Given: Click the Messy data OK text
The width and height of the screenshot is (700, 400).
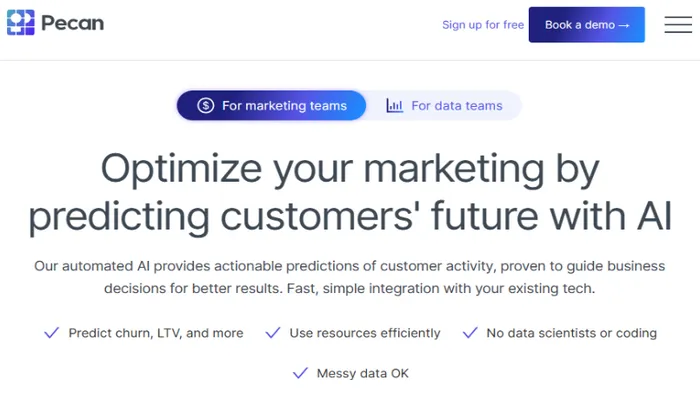Looking at the screenshot, I should [363, 373].
